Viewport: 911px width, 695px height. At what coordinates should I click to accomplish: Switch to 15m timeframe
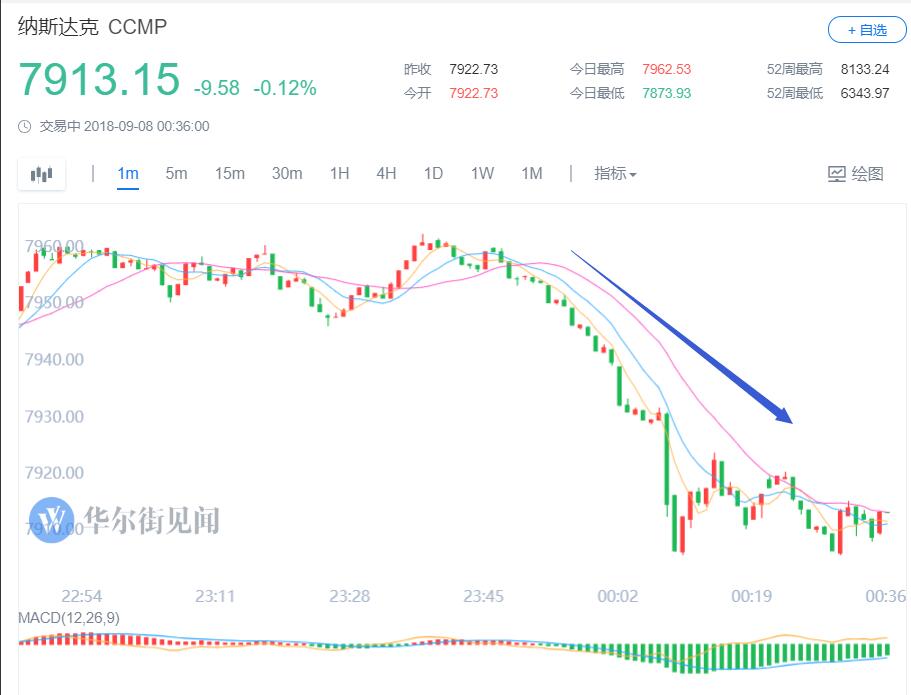[x=229, y=174]
